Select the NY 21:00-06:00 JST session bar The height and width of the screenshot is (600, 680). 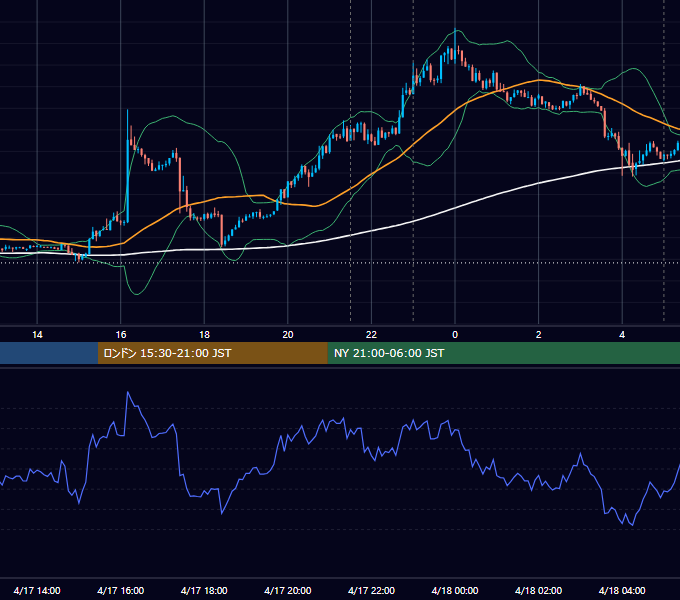(503, 353)
